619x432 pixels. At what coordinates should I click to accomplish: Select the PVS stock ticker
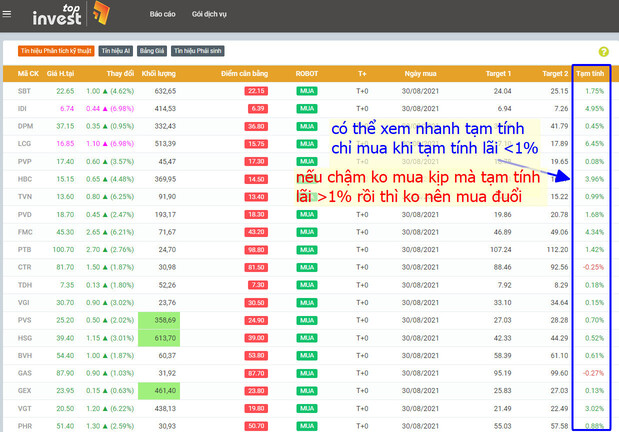pyautogui.click(x=25, y=320)
